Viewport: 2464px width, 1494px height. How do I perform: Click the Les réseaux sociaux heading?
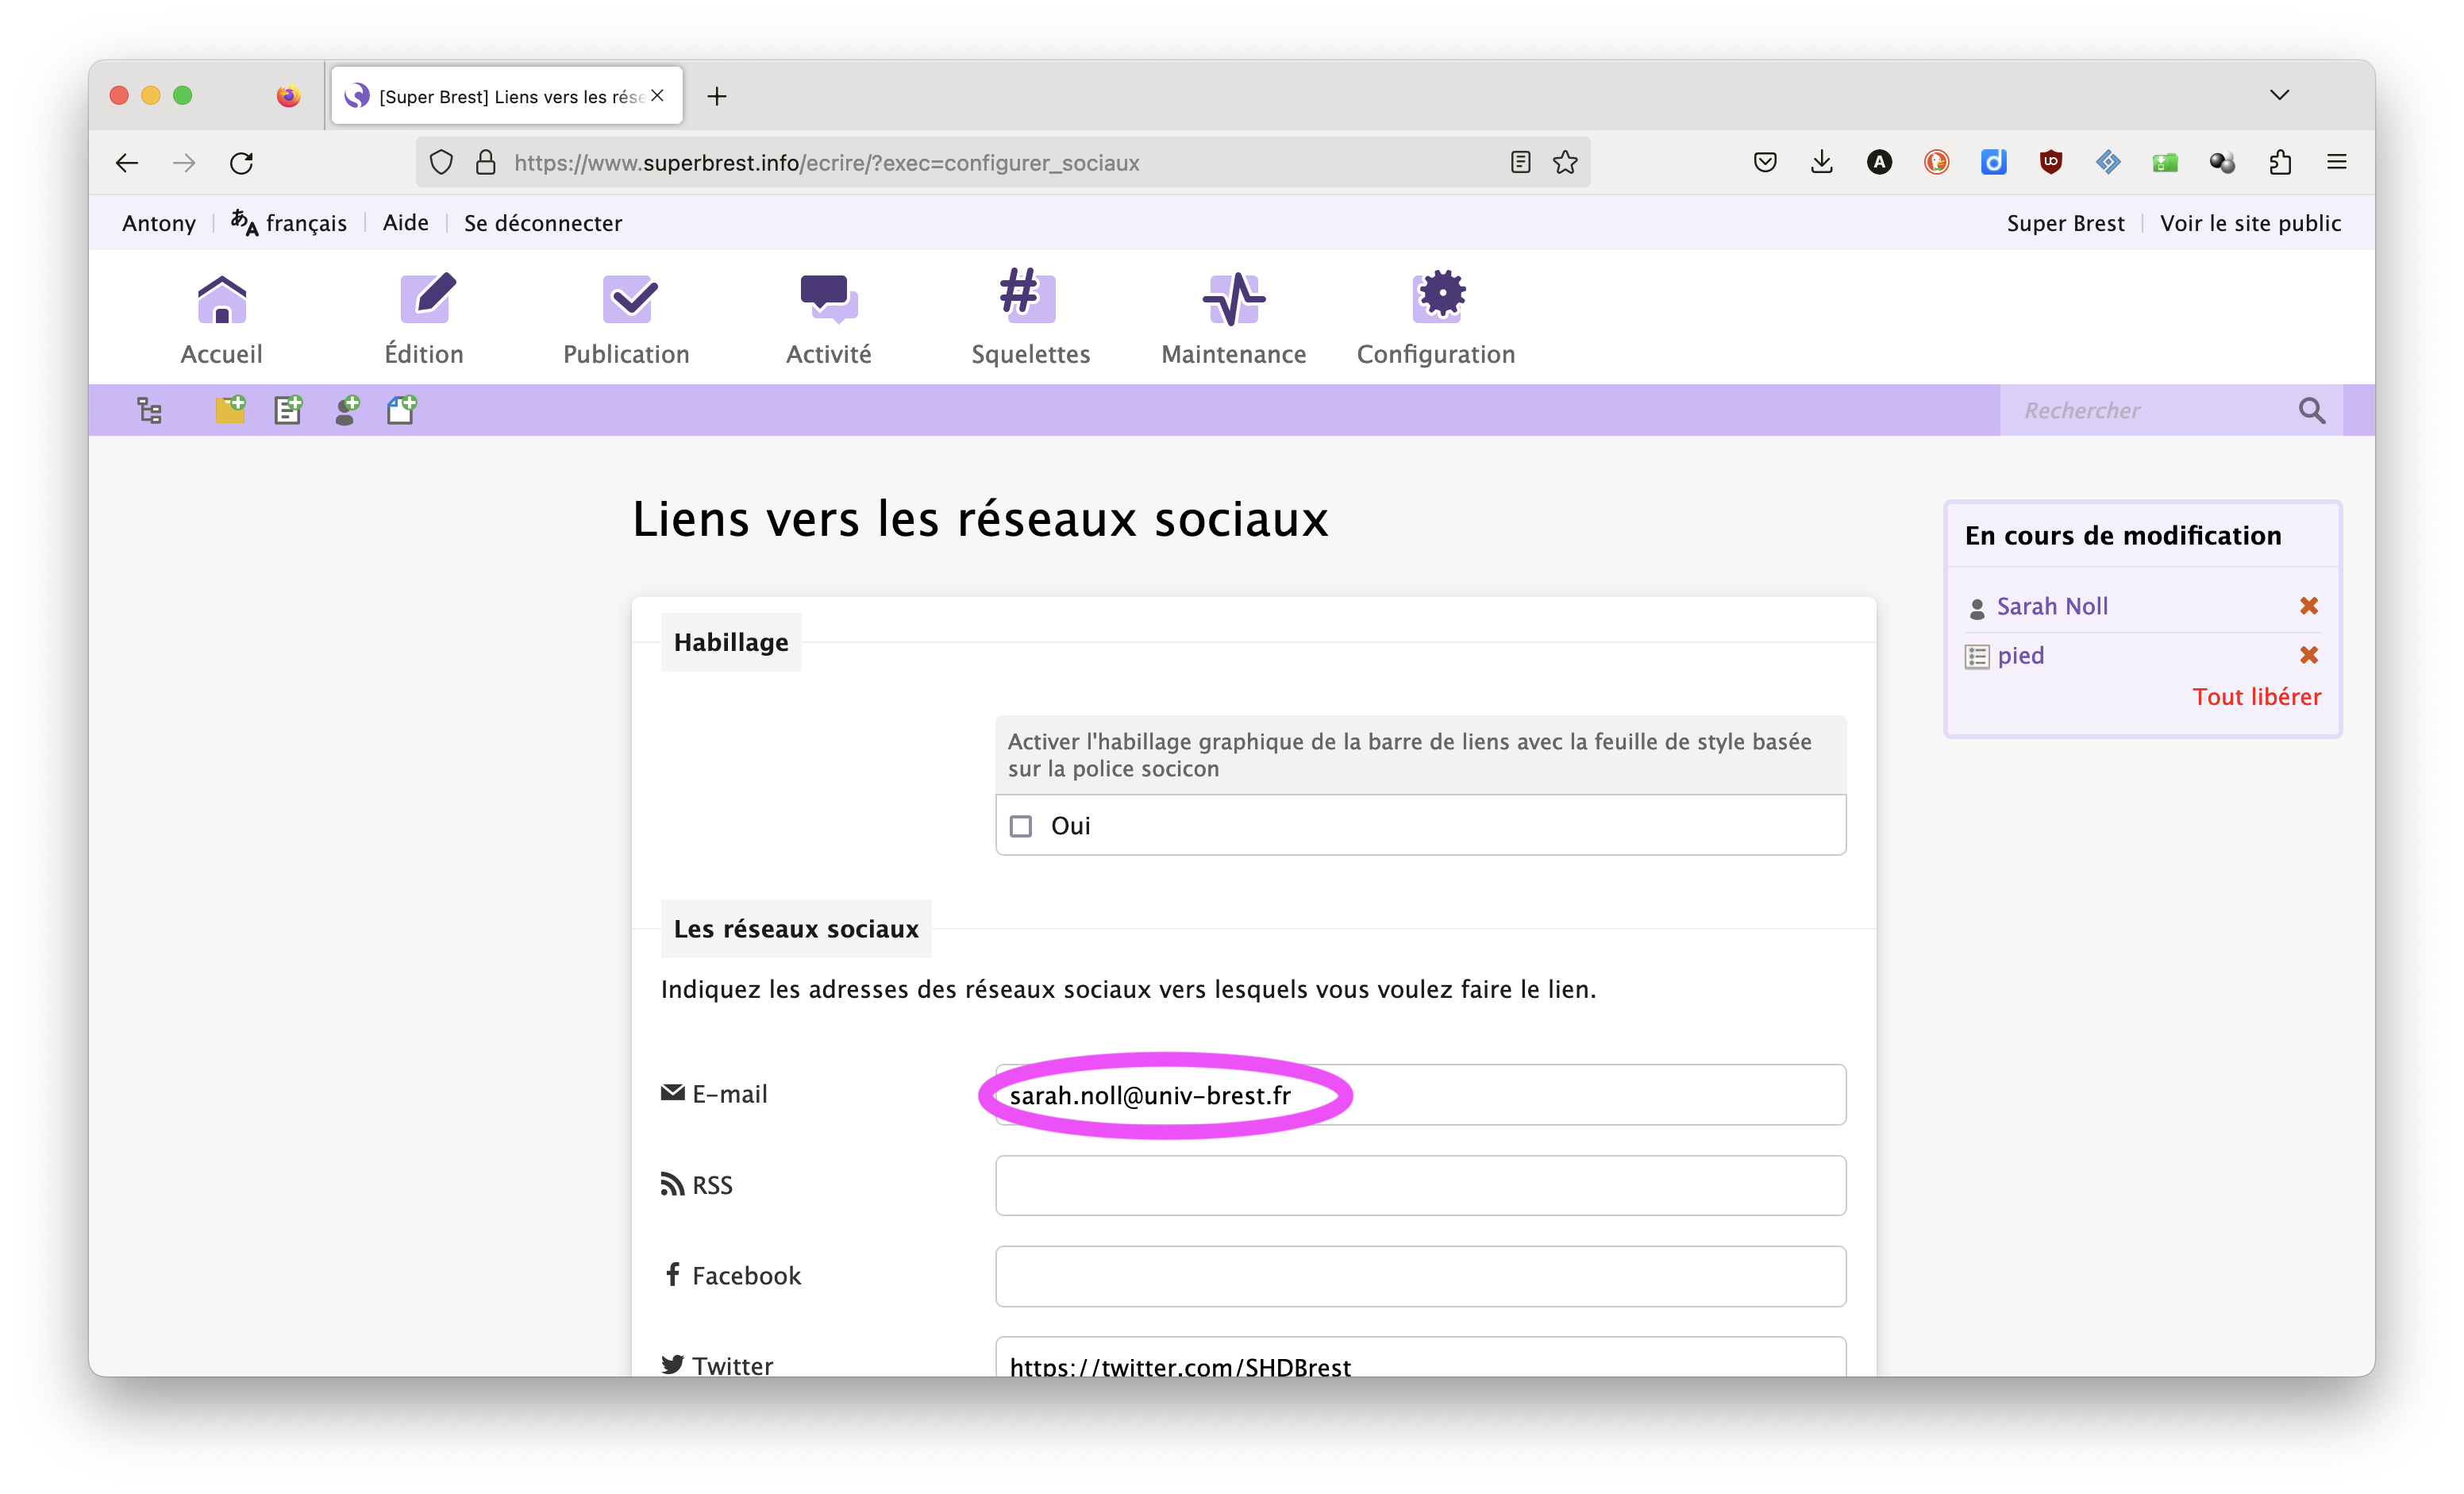point(795,929)
